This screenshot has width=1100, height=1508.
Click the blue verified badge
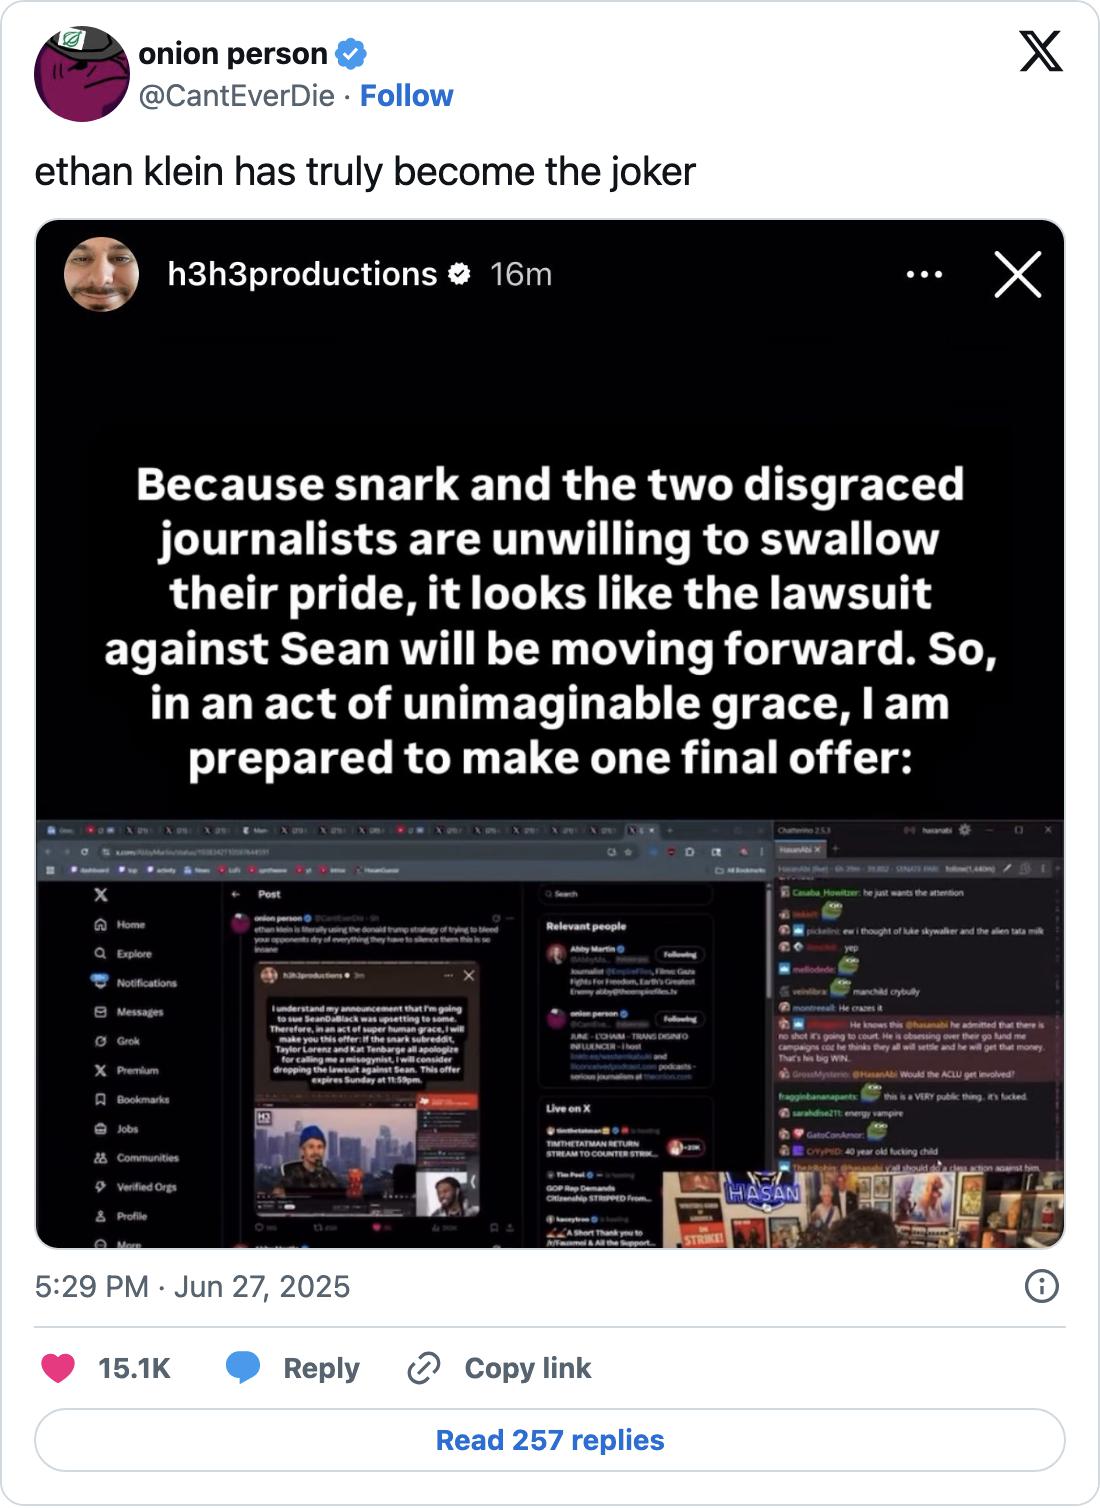click(351, 53)
